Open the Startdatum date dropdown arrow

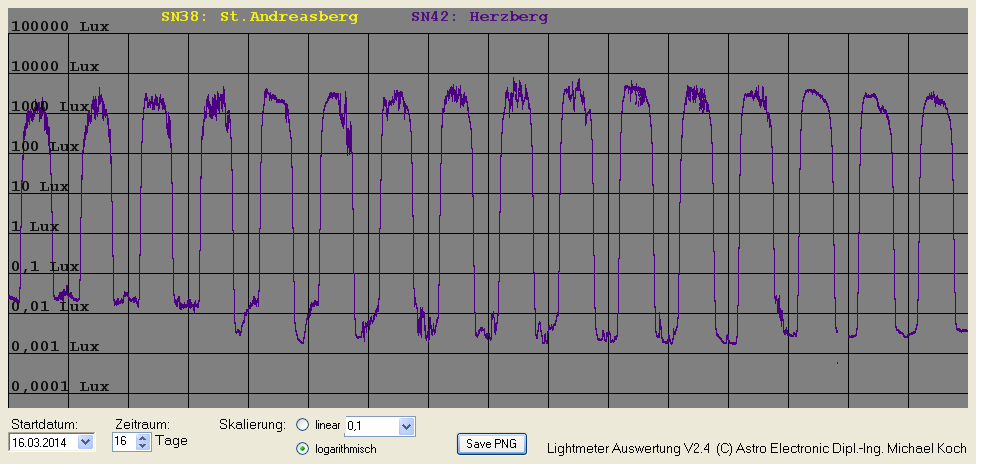tap(86, 442)
